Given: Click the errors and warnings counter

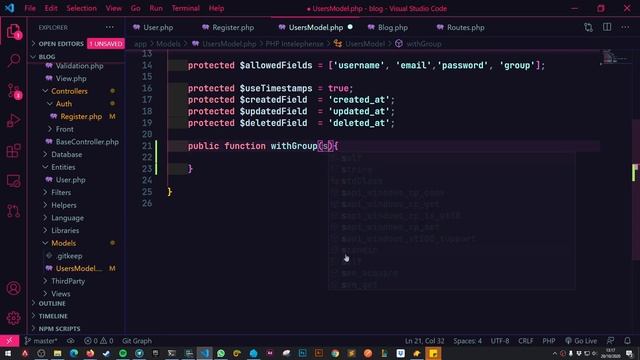Looking at the screenshot, I should tap(98, 340).
